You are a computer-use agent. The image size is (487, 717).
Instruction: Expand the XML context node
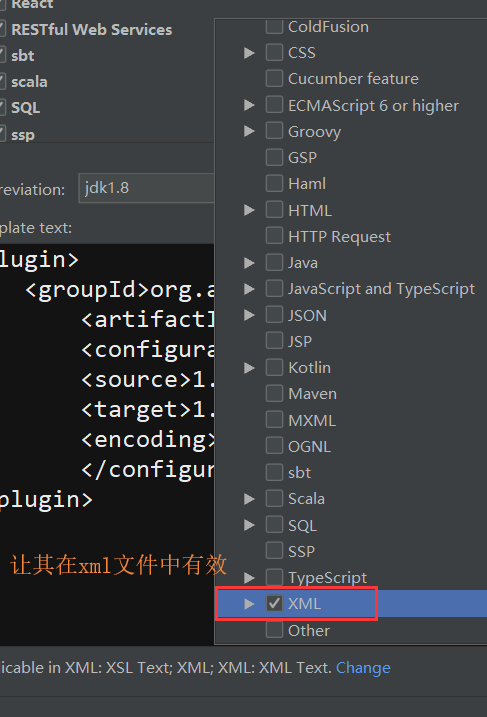tap(249, 604)
